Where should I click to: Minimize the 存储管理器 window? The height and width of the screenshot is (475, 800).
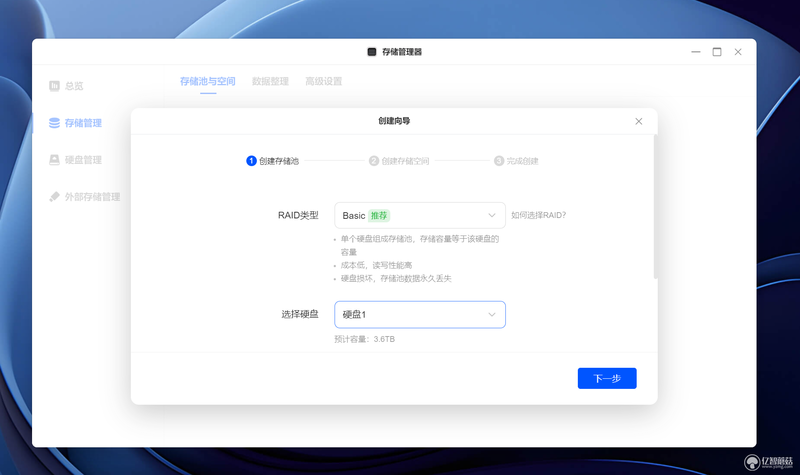coord(695,52)
